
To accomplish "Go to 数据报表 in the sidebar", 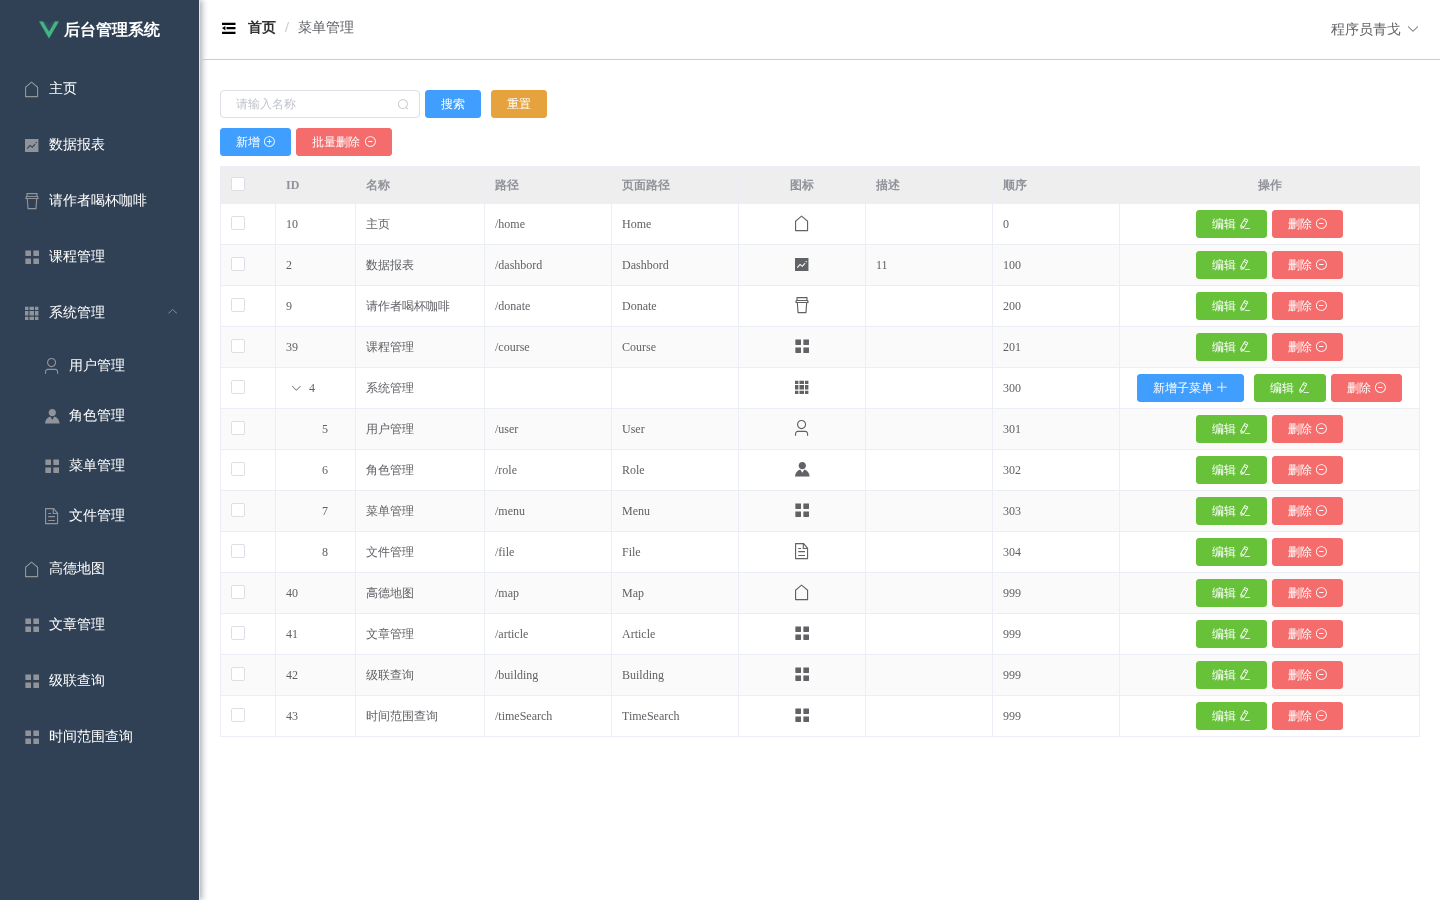I will point(100,144).
